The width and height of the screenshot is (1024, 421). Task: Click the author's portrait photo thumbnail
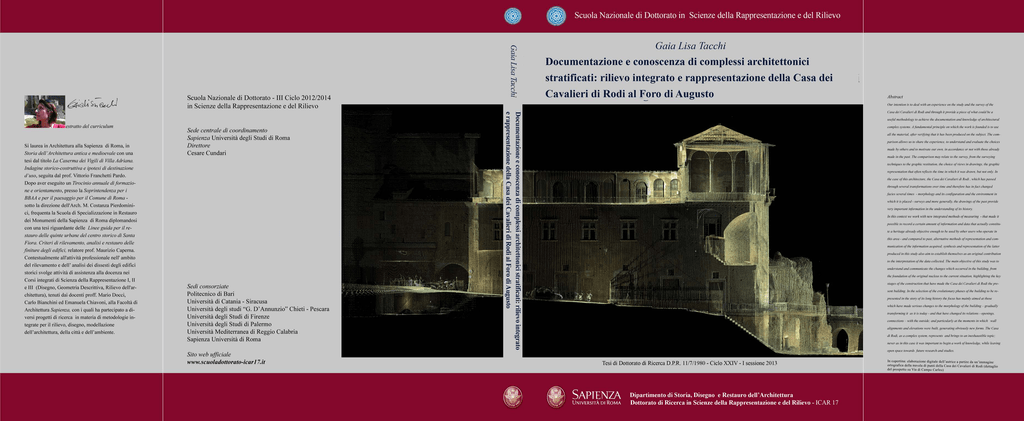(44, 111)
